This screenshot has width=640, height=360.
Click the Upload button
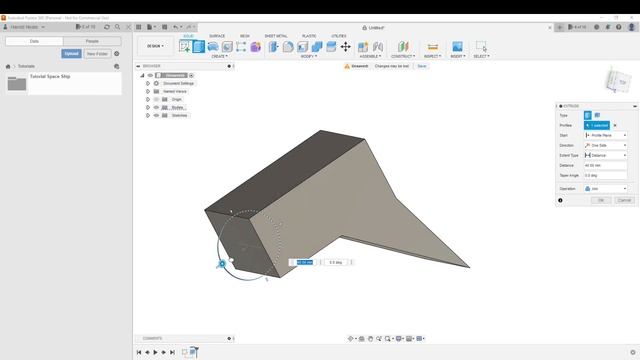click(71, 53)
